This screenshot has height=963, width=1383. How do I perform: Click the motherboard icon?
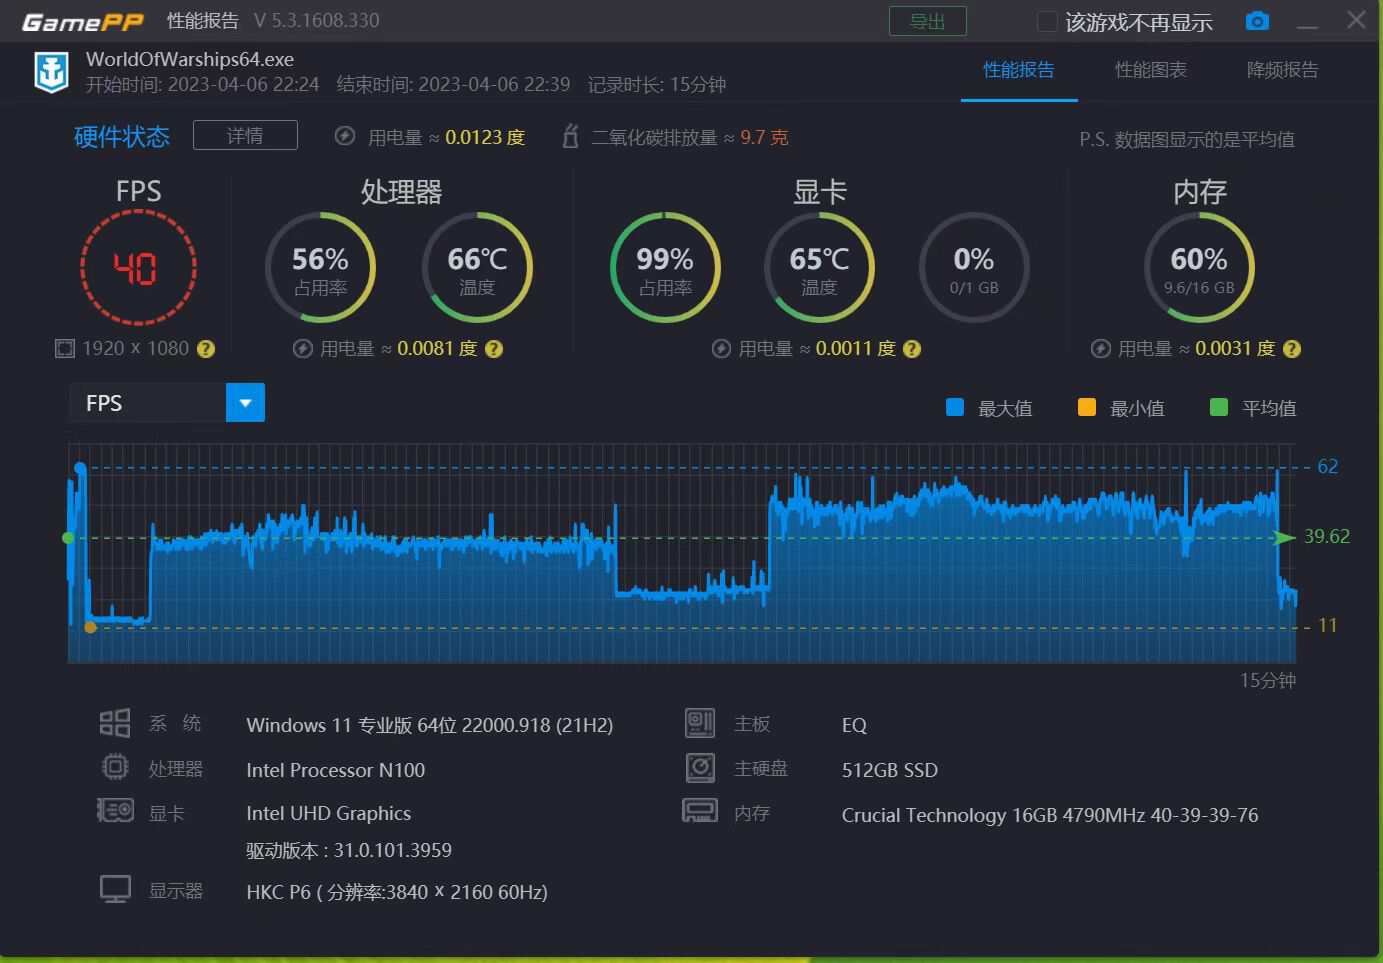[x=700, y=723]
